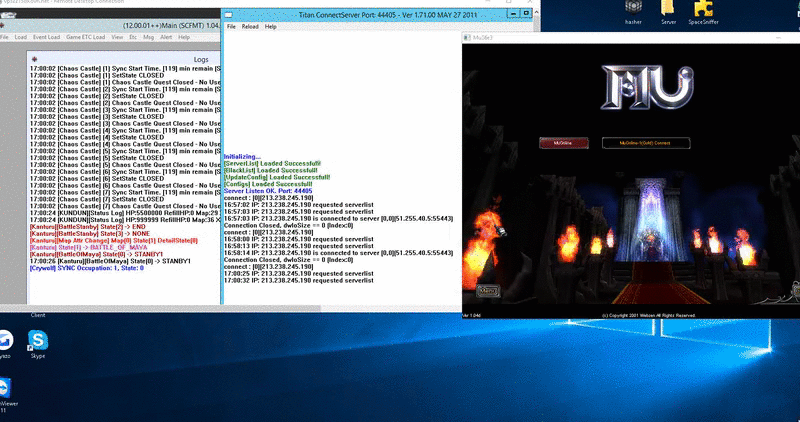Screen dimensions: 800x422
Task: Click '[Kanturu][BattleStanby] State[2] -> END' line
Action: 88,227
